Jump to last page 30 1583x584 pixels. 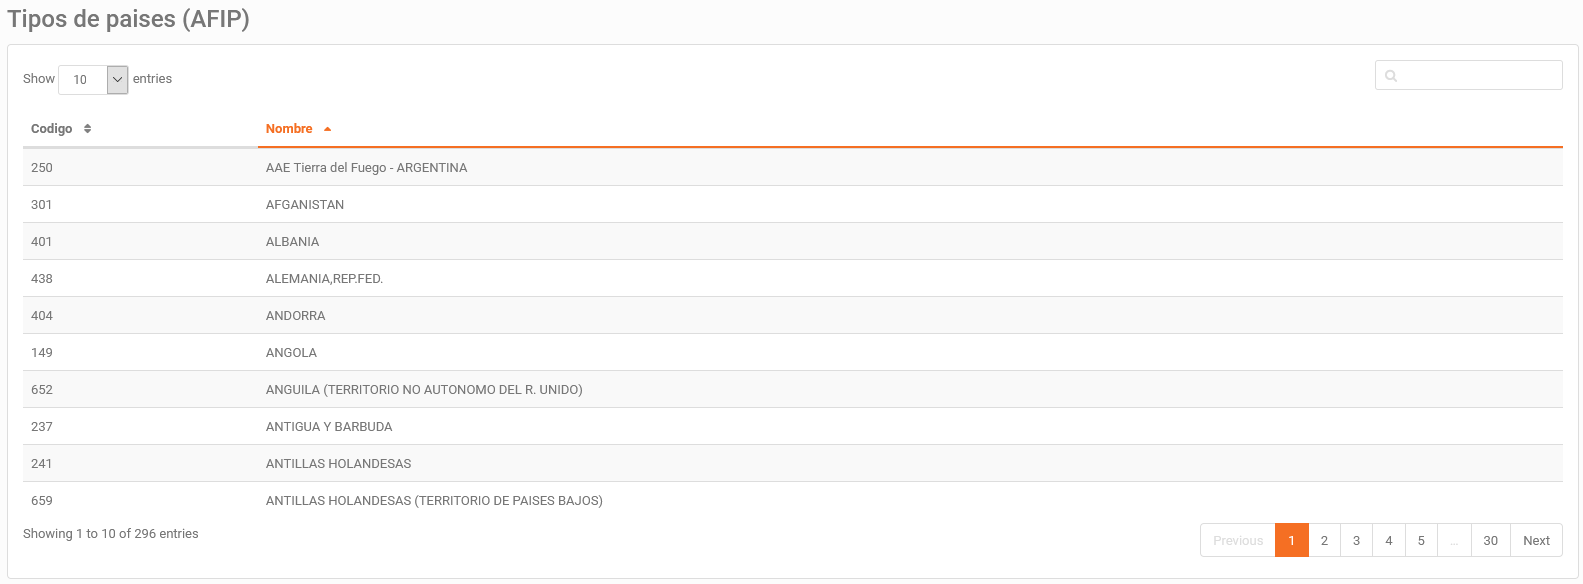1490,540
